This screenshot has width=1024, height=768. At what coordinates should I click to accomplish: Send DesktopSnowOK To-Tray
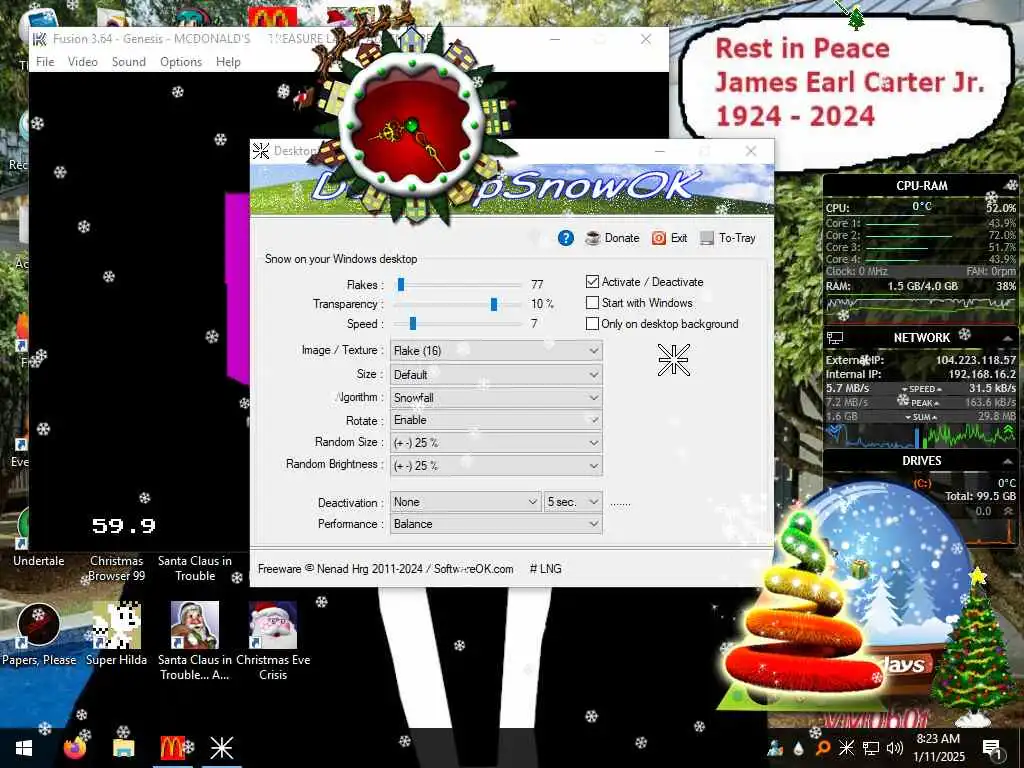click(x=728, y=238)
